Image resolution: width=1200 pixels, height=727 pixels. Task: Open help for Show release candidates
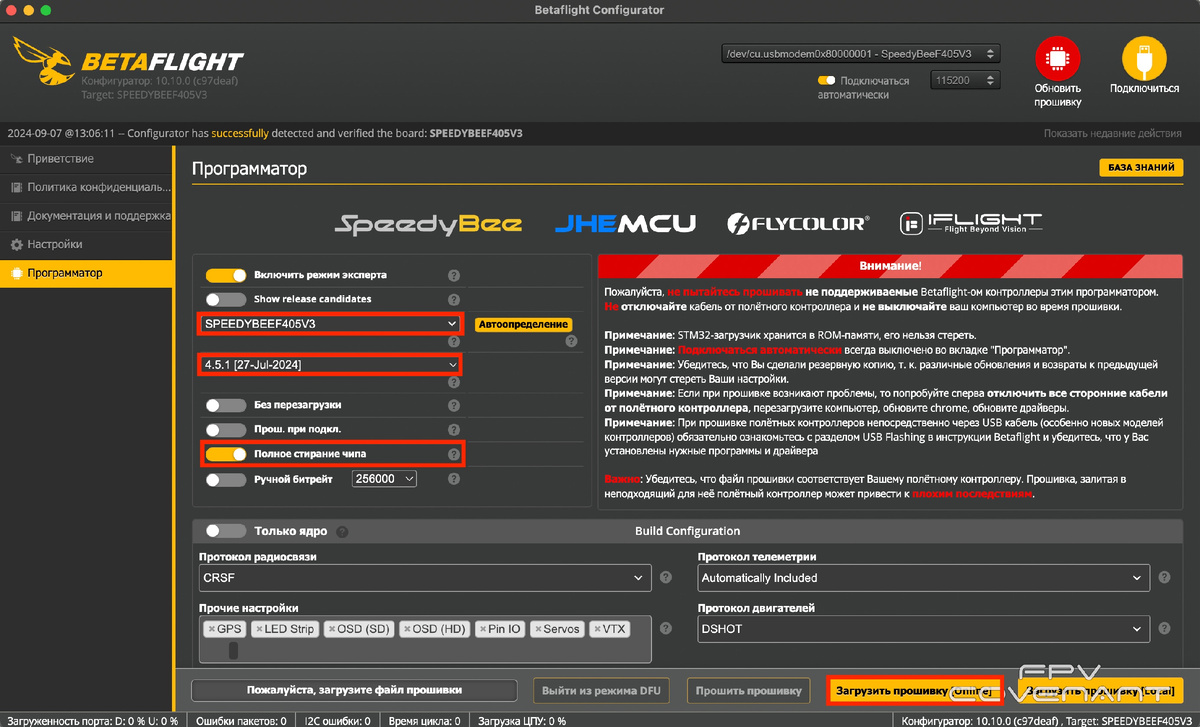(x=454, y=299)
